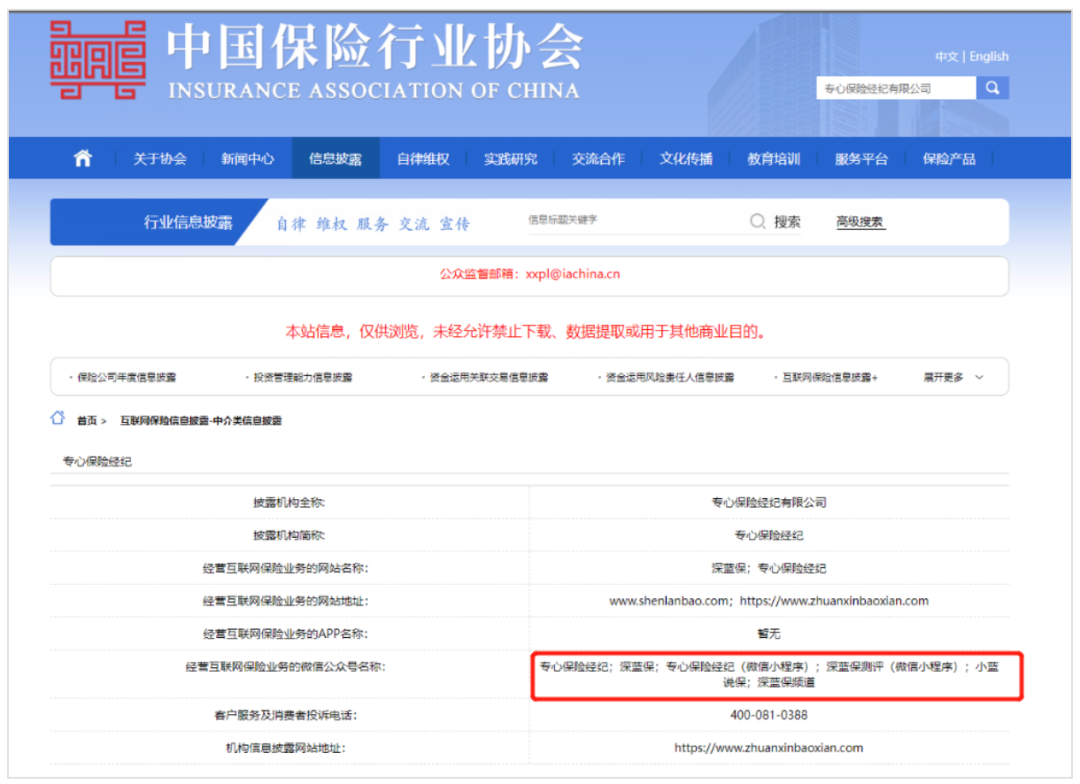Click the 客户服务及消费者投诉电话 label

click(285, 715)
